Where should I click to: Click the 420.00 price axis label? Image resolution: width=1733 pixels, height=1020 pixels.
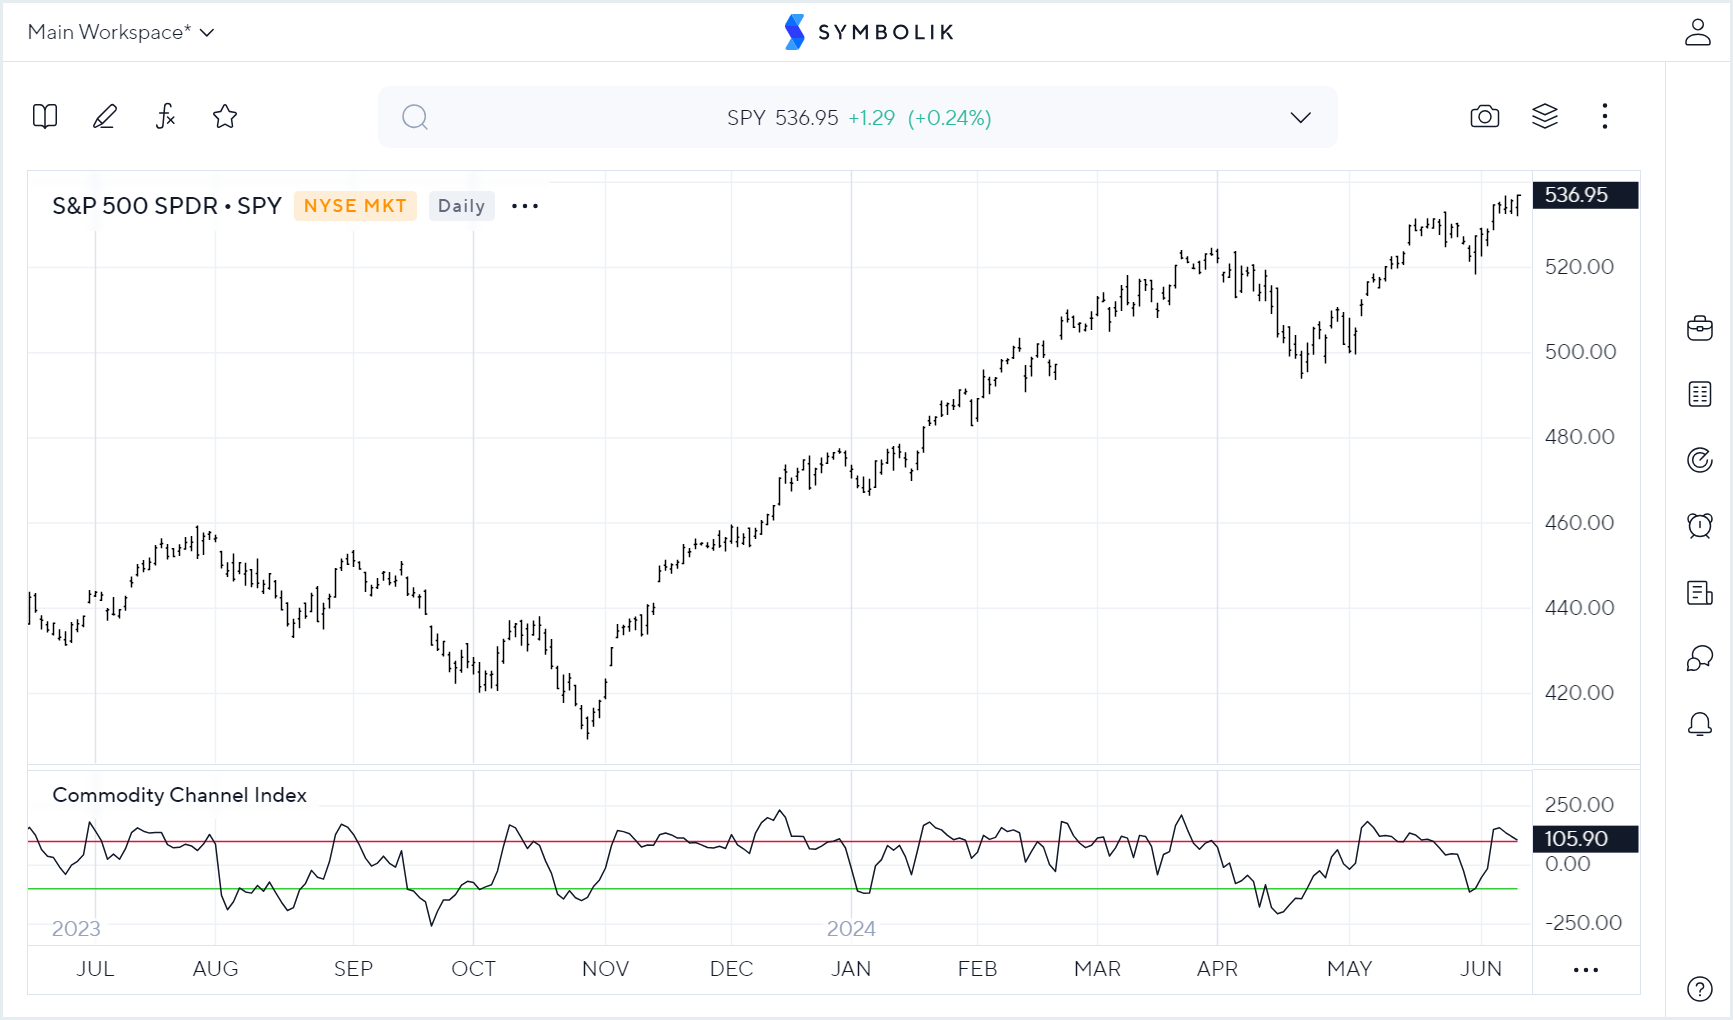pos(1579,693)
